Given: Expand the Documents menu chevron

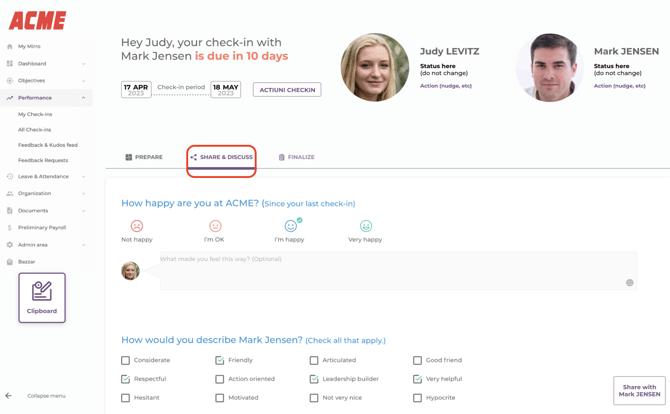Looking at the screenshot, I should click(83, 211).
